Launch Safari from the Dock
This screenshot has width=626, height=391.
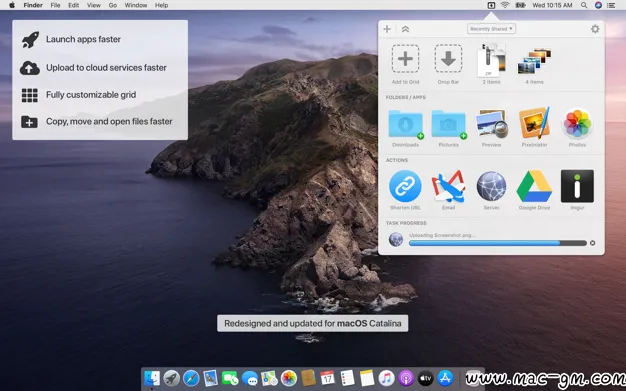click(x=191, y=378)
